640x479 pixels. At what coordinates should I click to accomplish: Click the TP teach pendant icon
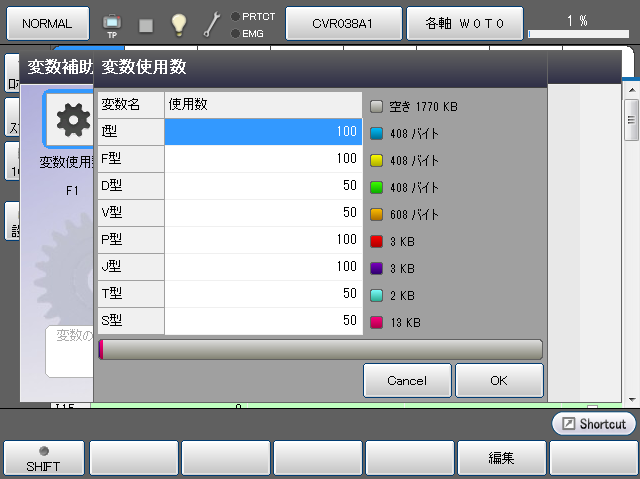[111, 23]
